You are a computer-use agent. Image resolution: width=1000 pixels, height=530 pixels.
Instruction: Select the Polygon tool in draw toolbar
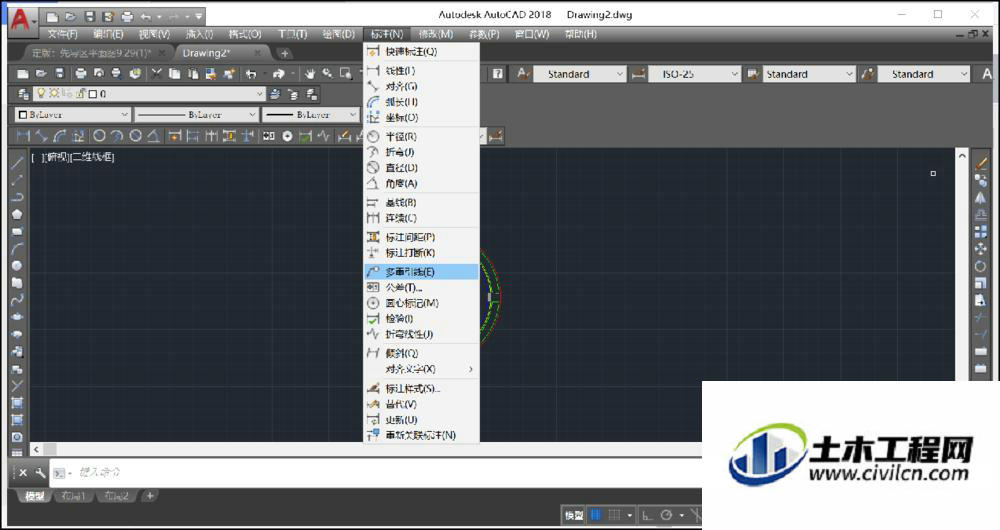17,214
